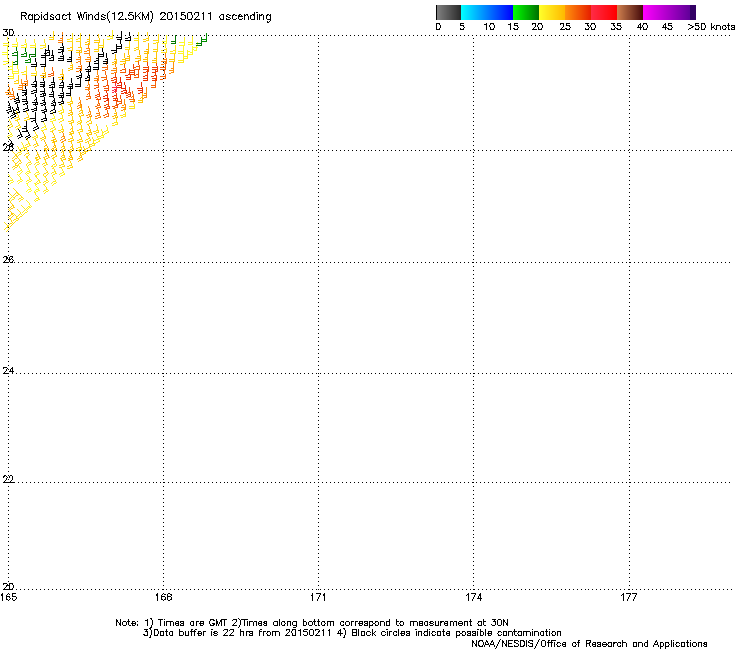The height and width of the screenshot is (650, 740).
Task: Click longitude axis label 171
Action: (318, 598)
